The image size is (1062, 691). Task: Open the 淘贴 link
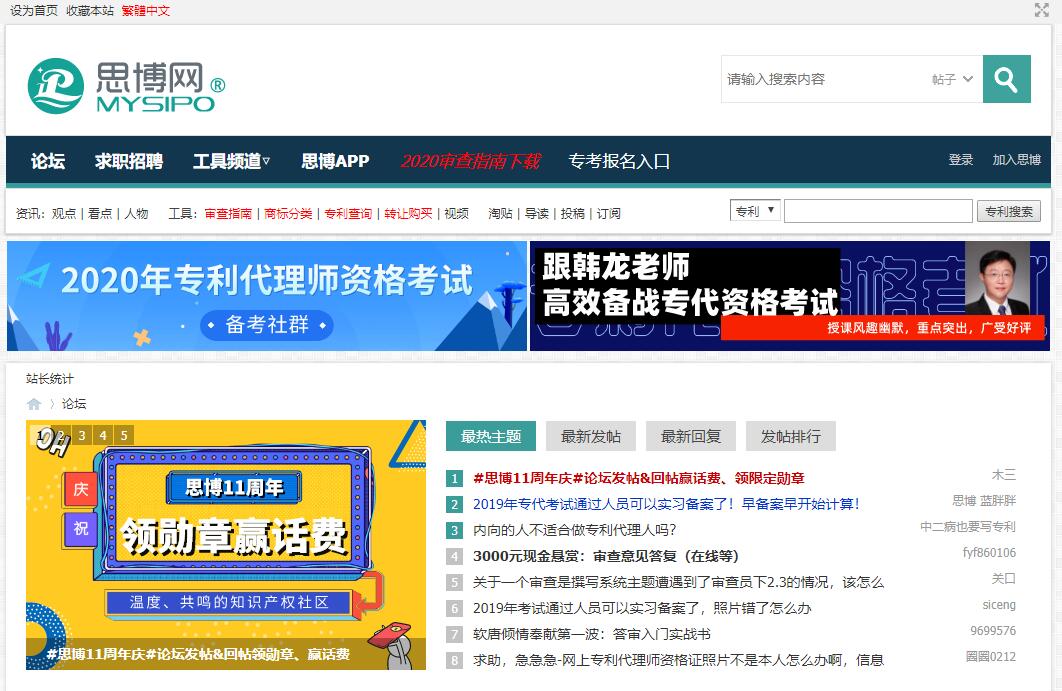pyautogui.click(x=501, y=213)
